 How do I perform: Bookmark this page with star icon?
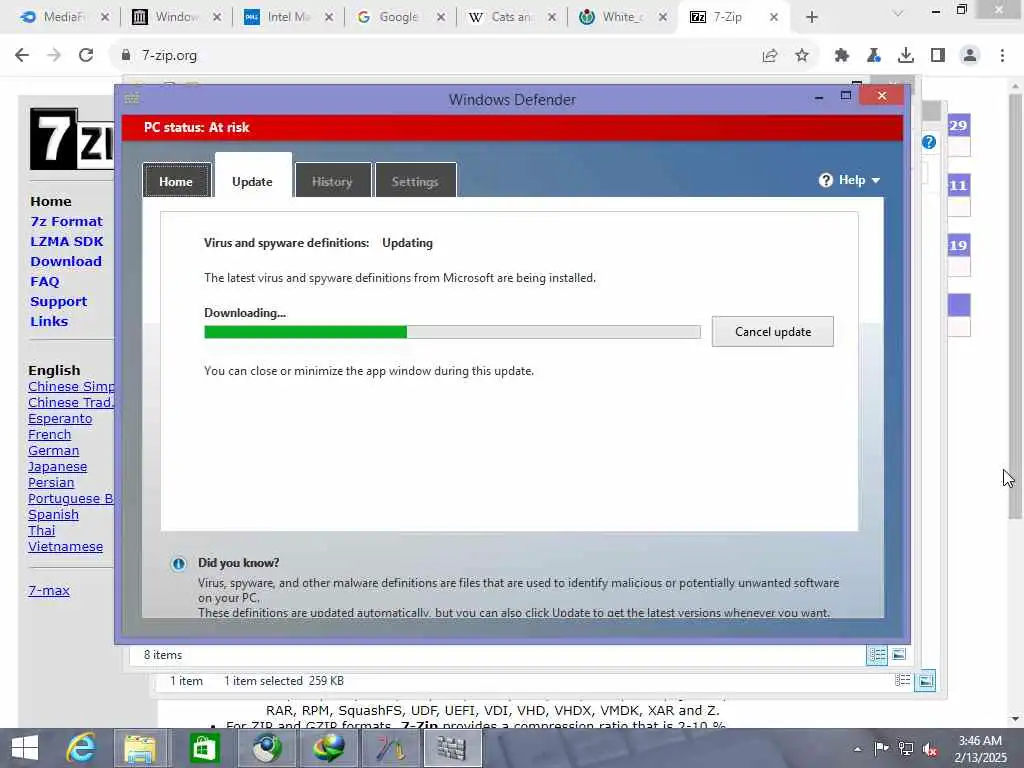coord(802,56)
